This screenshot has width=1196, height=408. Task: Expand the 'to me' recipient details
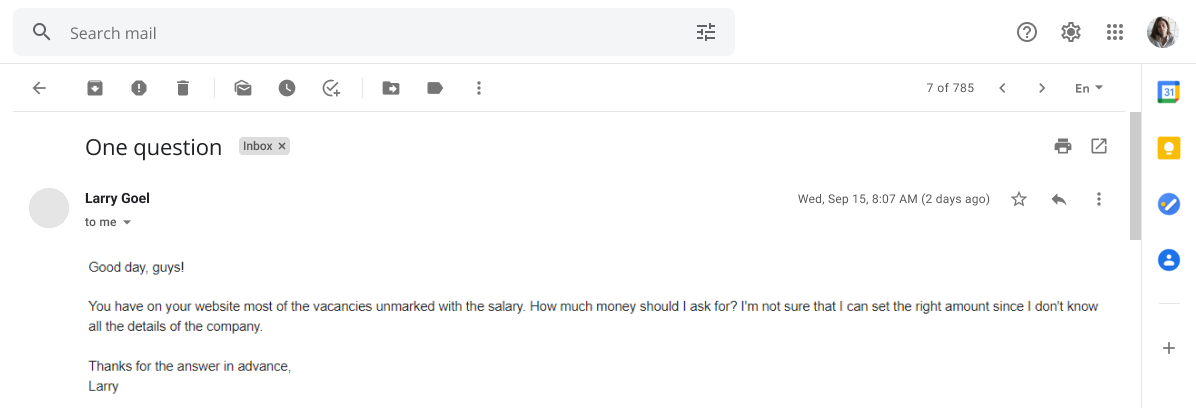tap(127, 222)
